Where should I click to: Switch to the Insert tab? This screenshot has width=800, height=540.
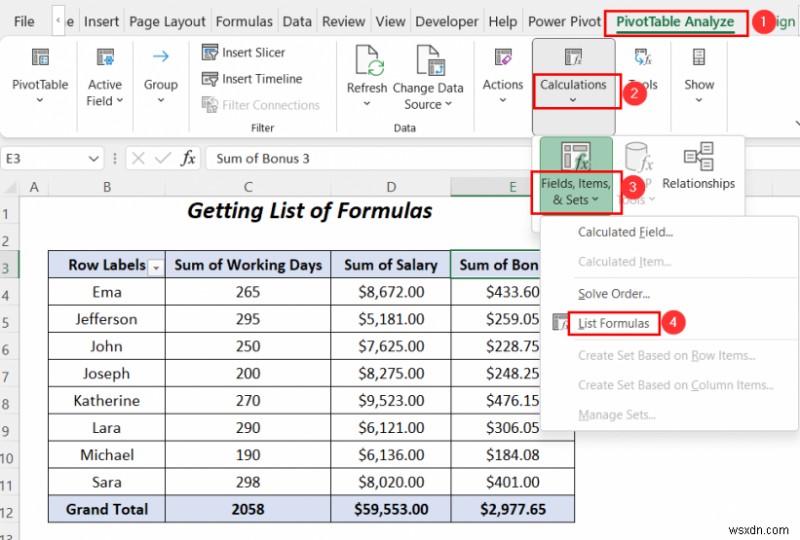pos(101,21)
